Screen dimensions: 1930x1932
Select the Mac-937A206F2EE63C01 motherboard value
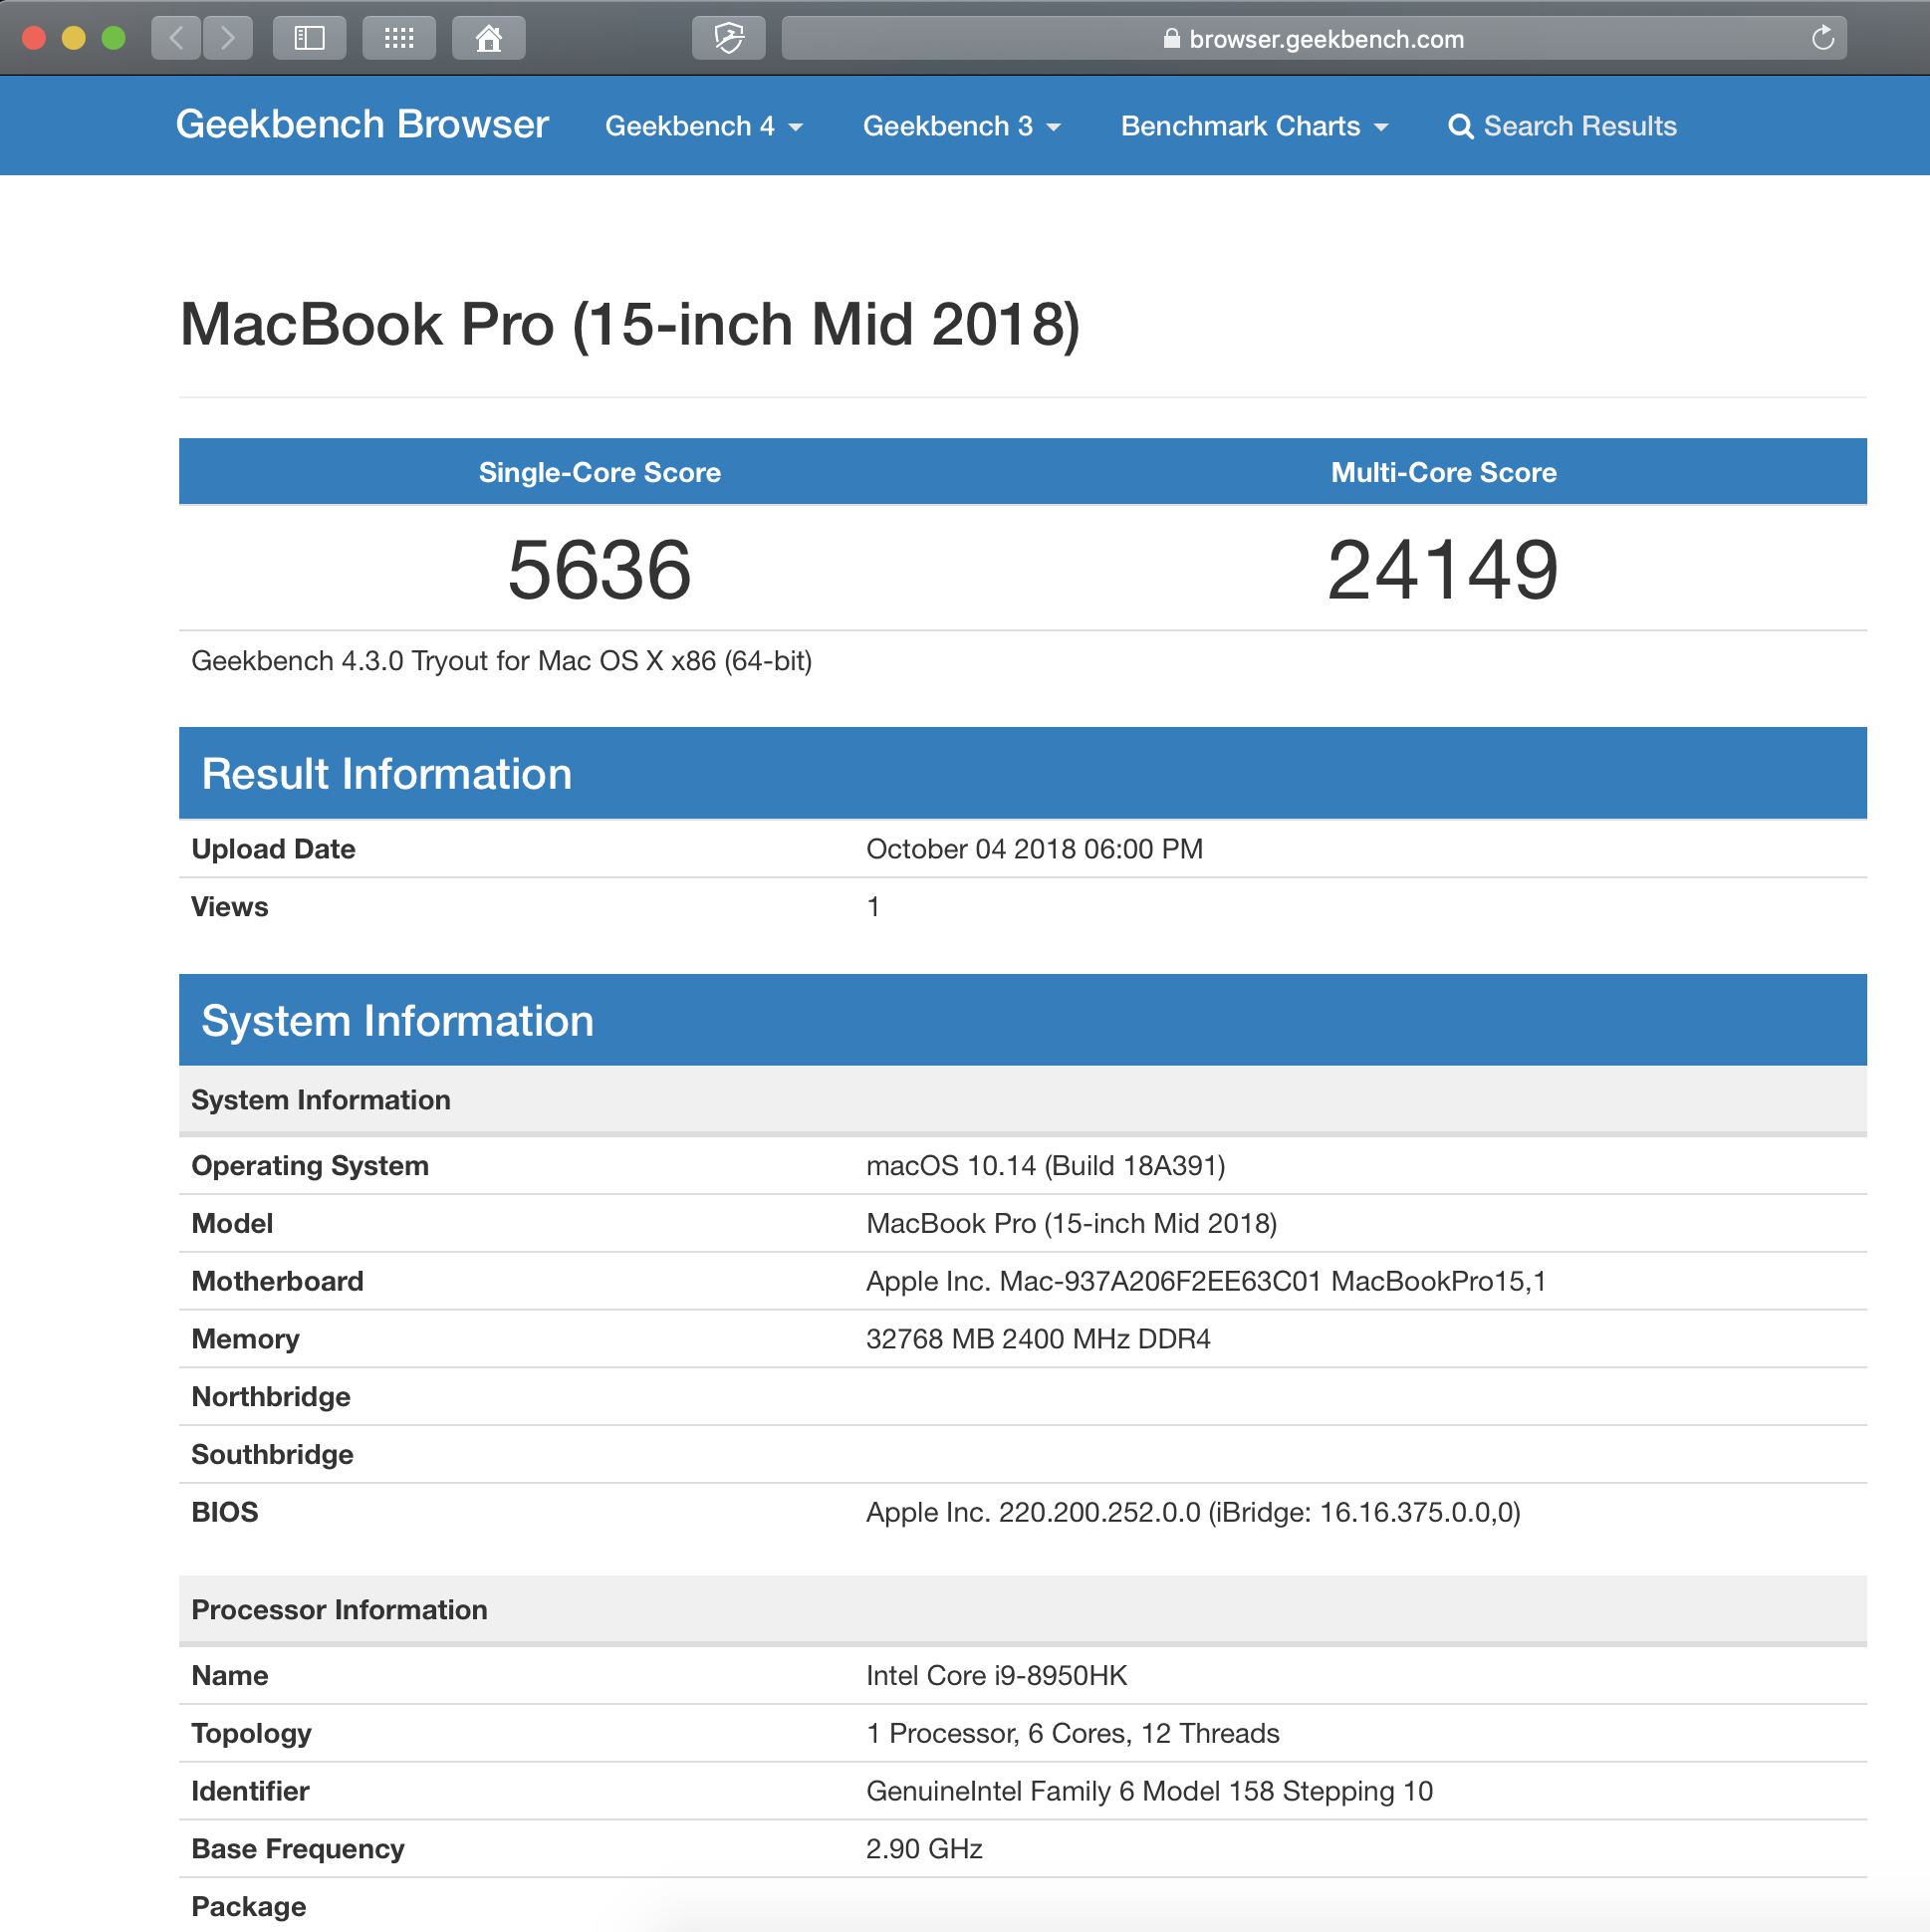click(1205, 1282)
